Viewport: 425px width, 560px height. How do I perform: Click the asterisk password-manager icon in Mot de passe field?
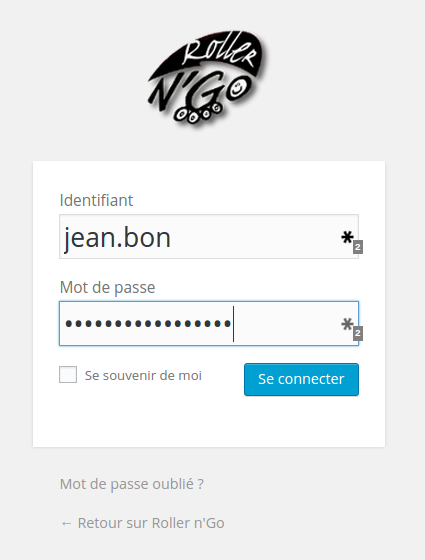(347, 324)
